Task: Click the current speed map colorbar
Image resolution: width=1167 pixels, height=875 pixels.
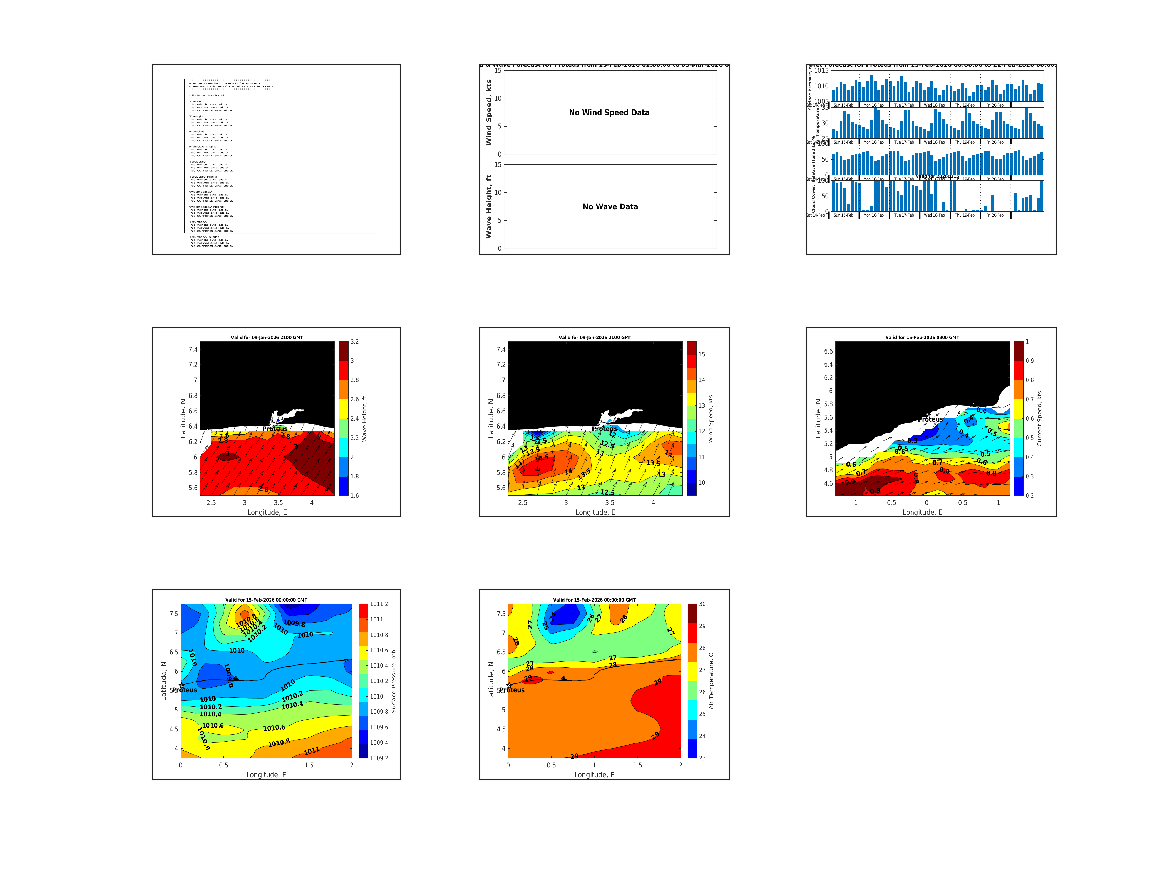Action: (1019, 418)
